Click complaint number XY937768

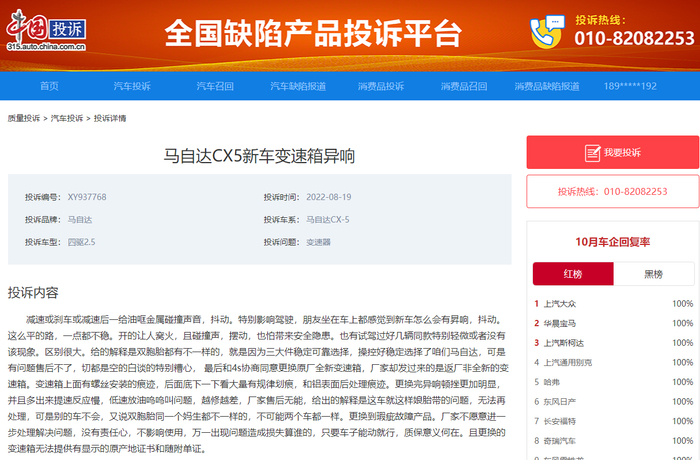87,197
